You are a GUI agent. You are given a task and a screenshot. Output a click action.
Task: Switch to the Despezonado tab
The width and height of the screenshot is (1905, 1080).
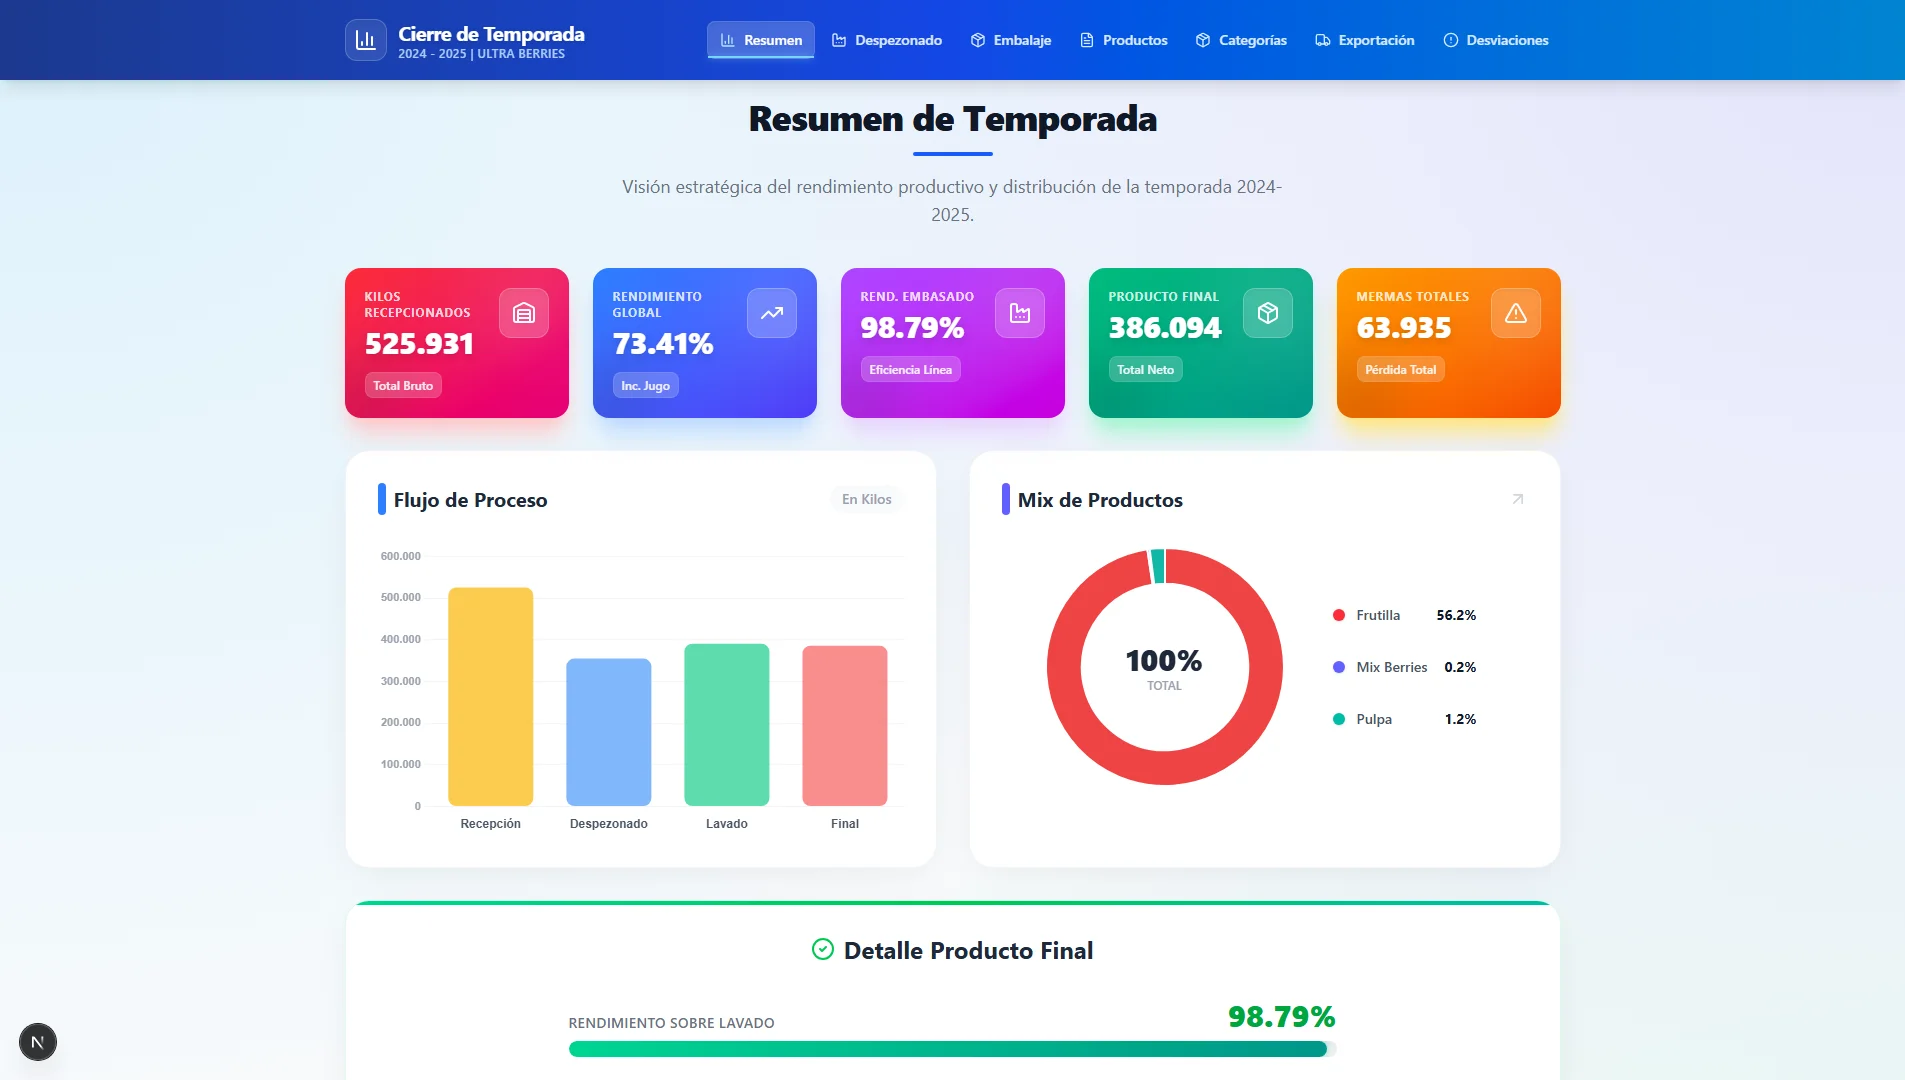886,40
